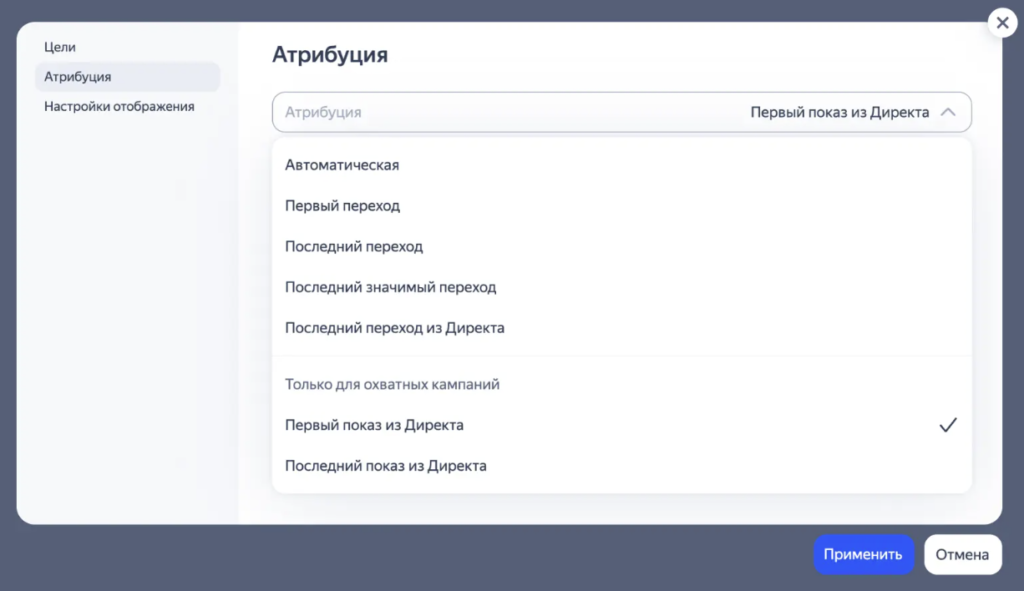
Task: Apply settings using the Применить button
Action: click(x=863, y=554)
